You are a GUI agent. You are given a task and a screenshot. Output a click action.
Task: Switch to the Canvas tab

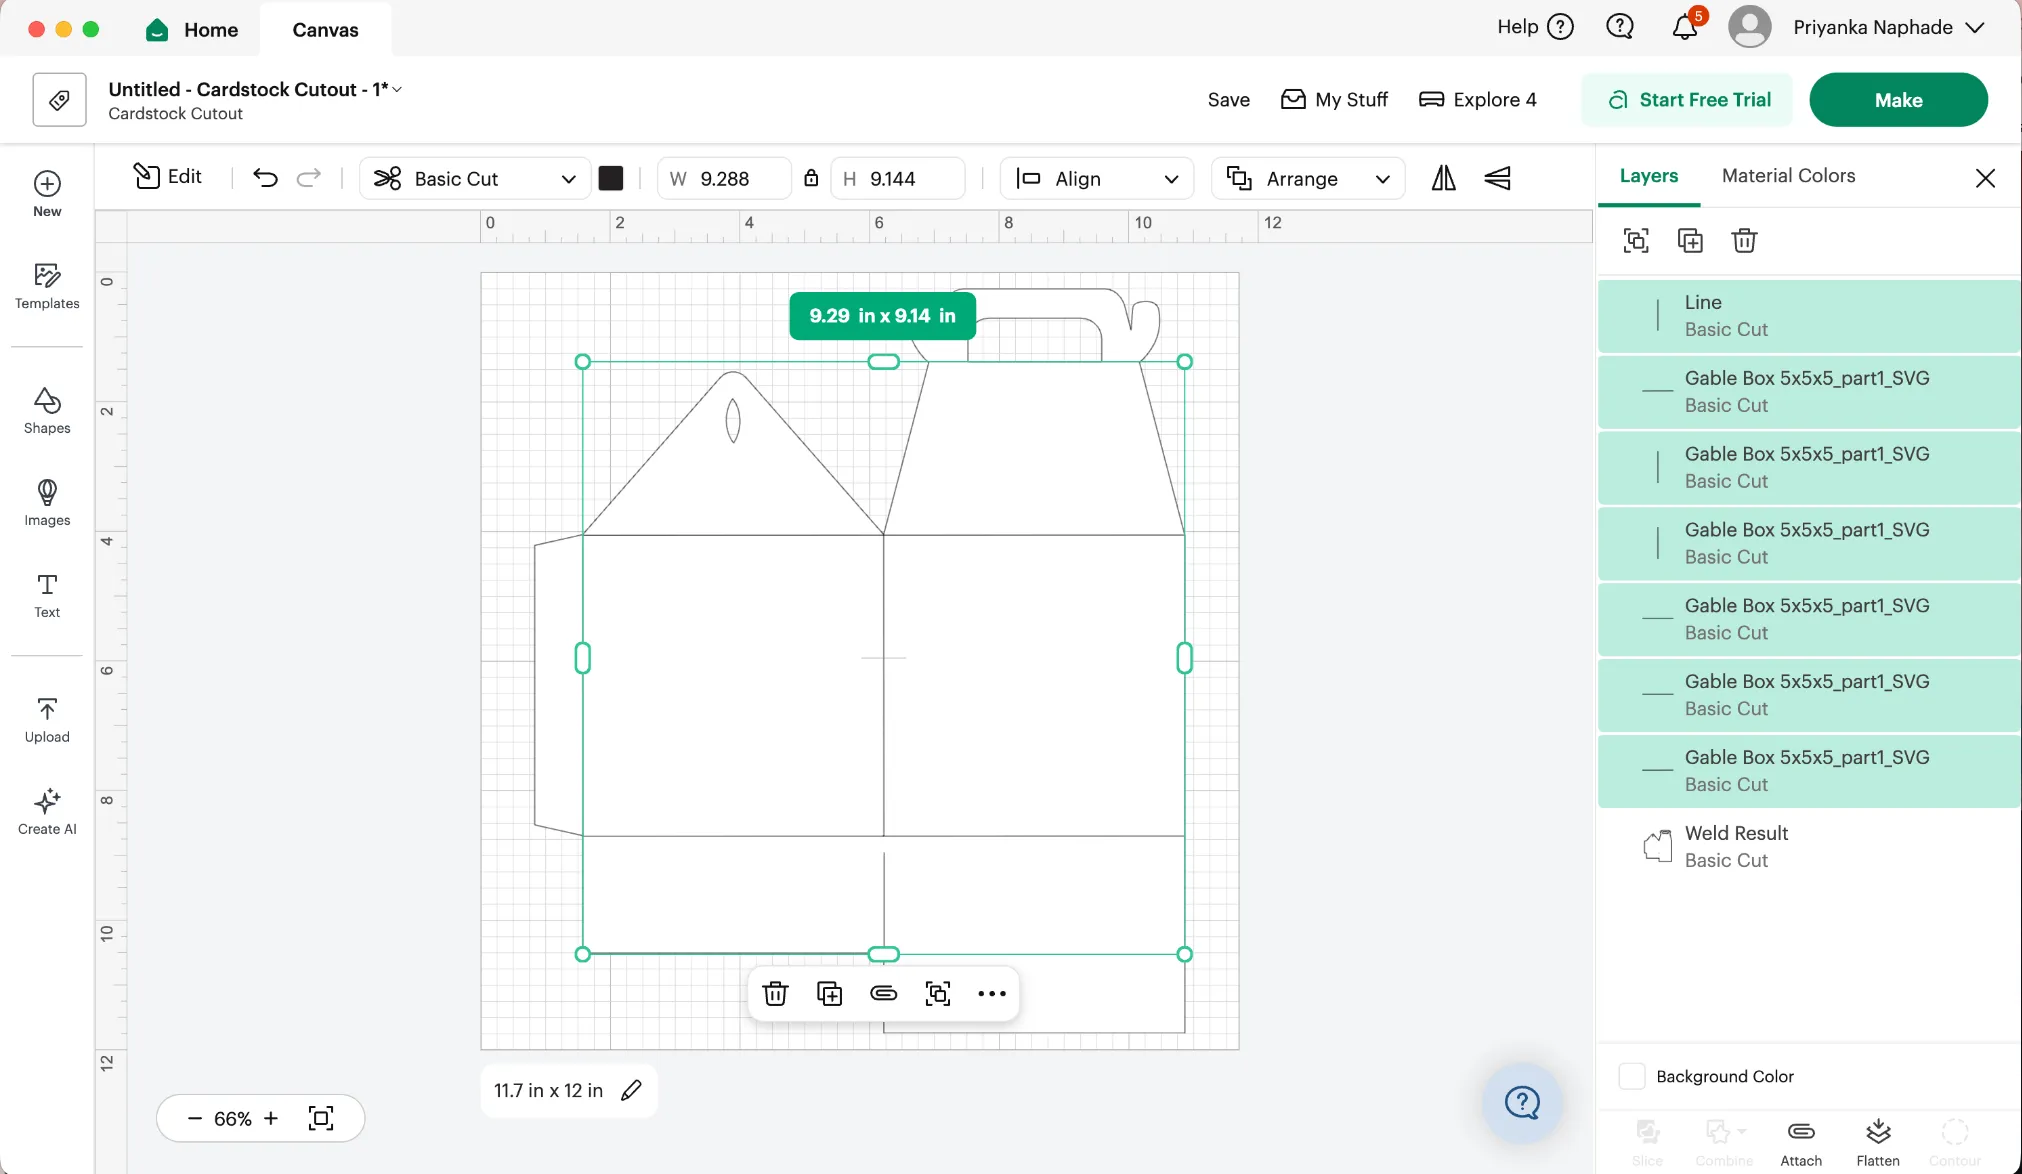point(325,29)
